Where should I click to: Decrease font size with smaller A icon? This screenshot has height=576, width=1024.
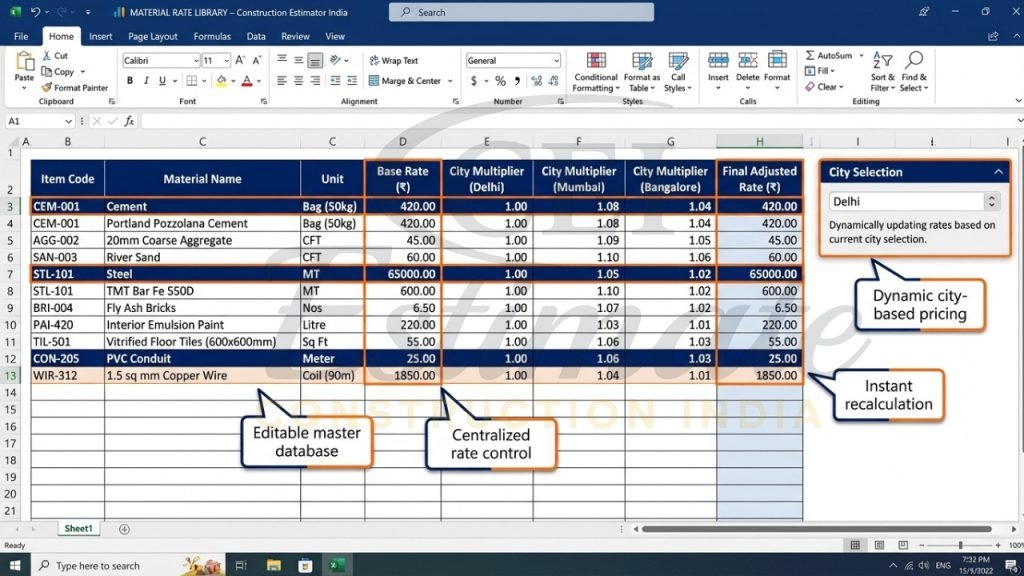tap(257, 60)
